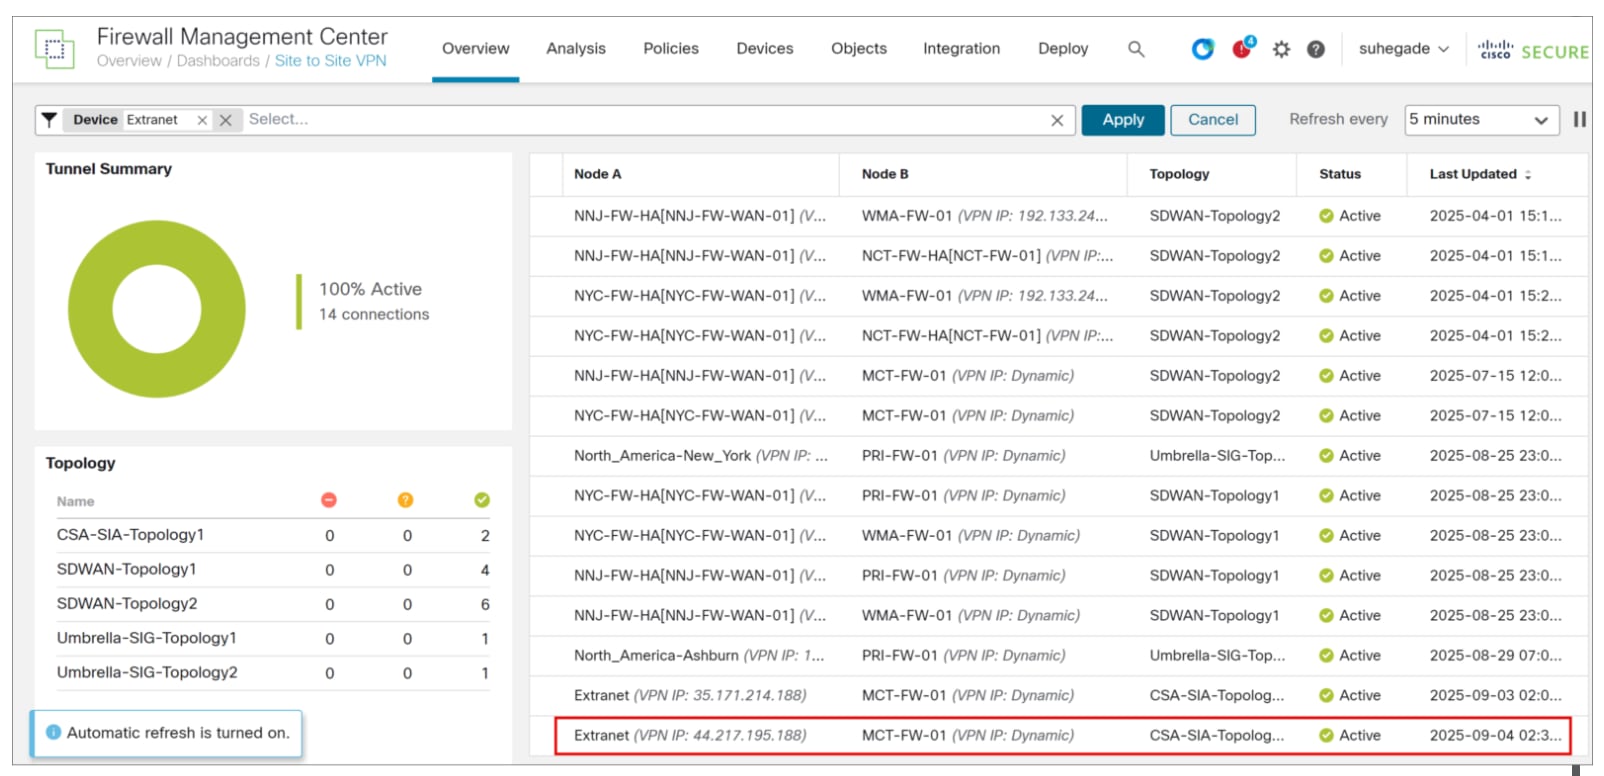The height and width of the screenshot is (776, 1604).
Task: Click North_America-Ashburn node cell
Action: [699, 655]
